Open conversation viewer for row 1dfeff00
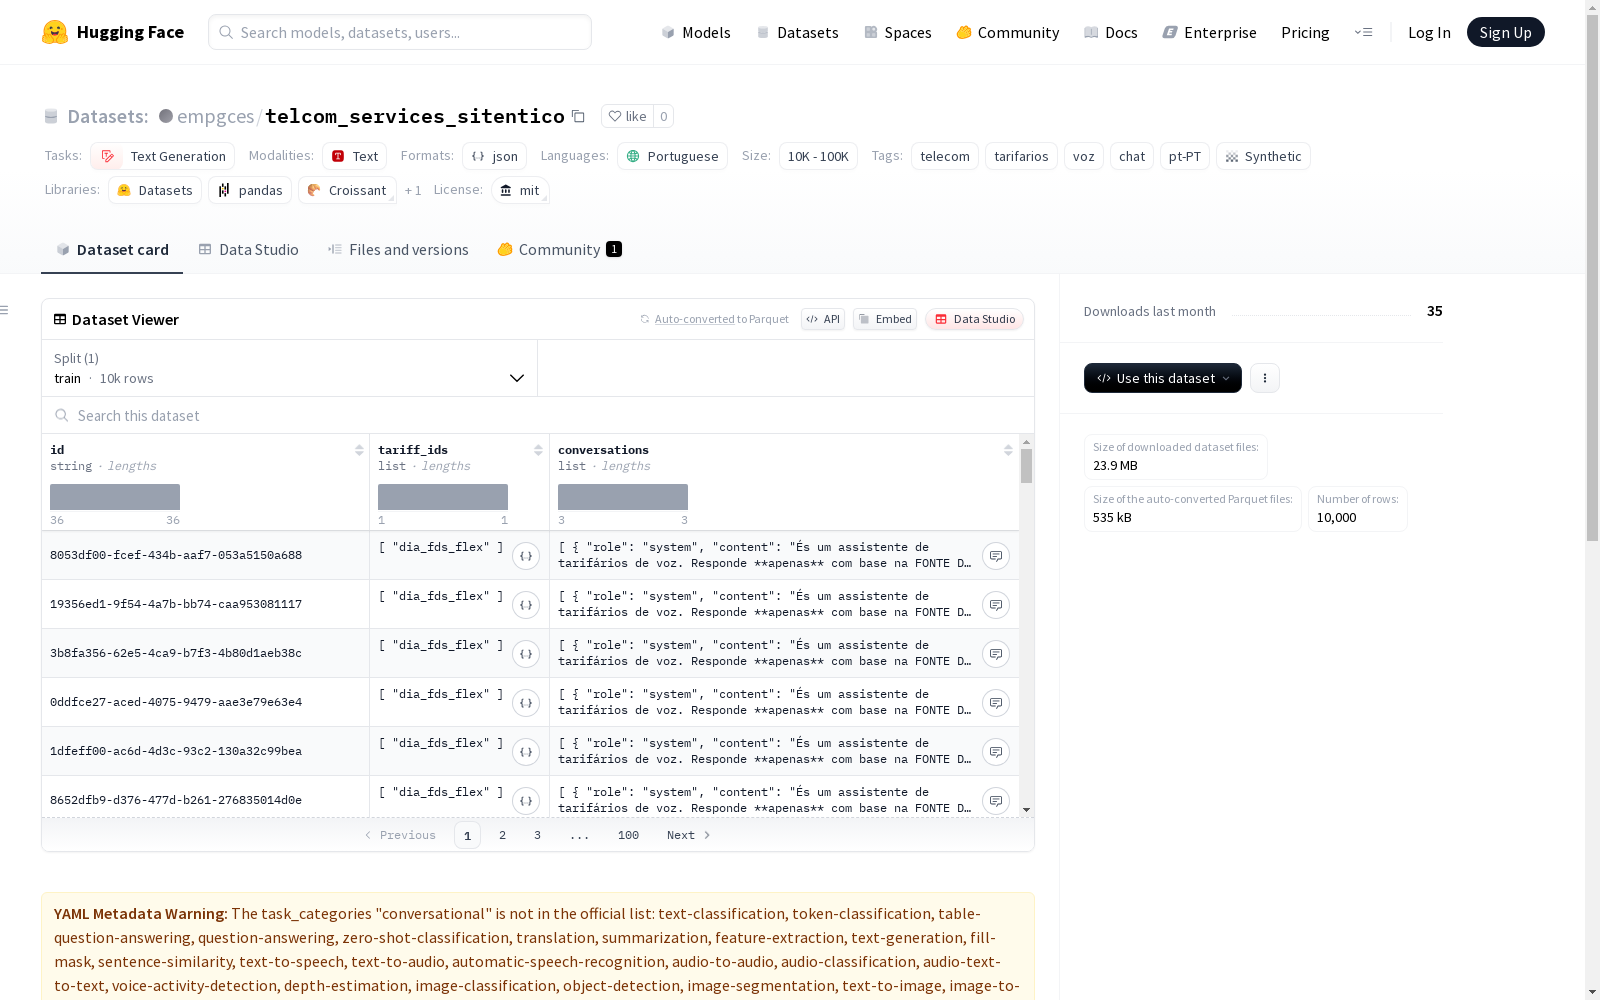This screenshot has height=1000, width=1600. [996, 752]
